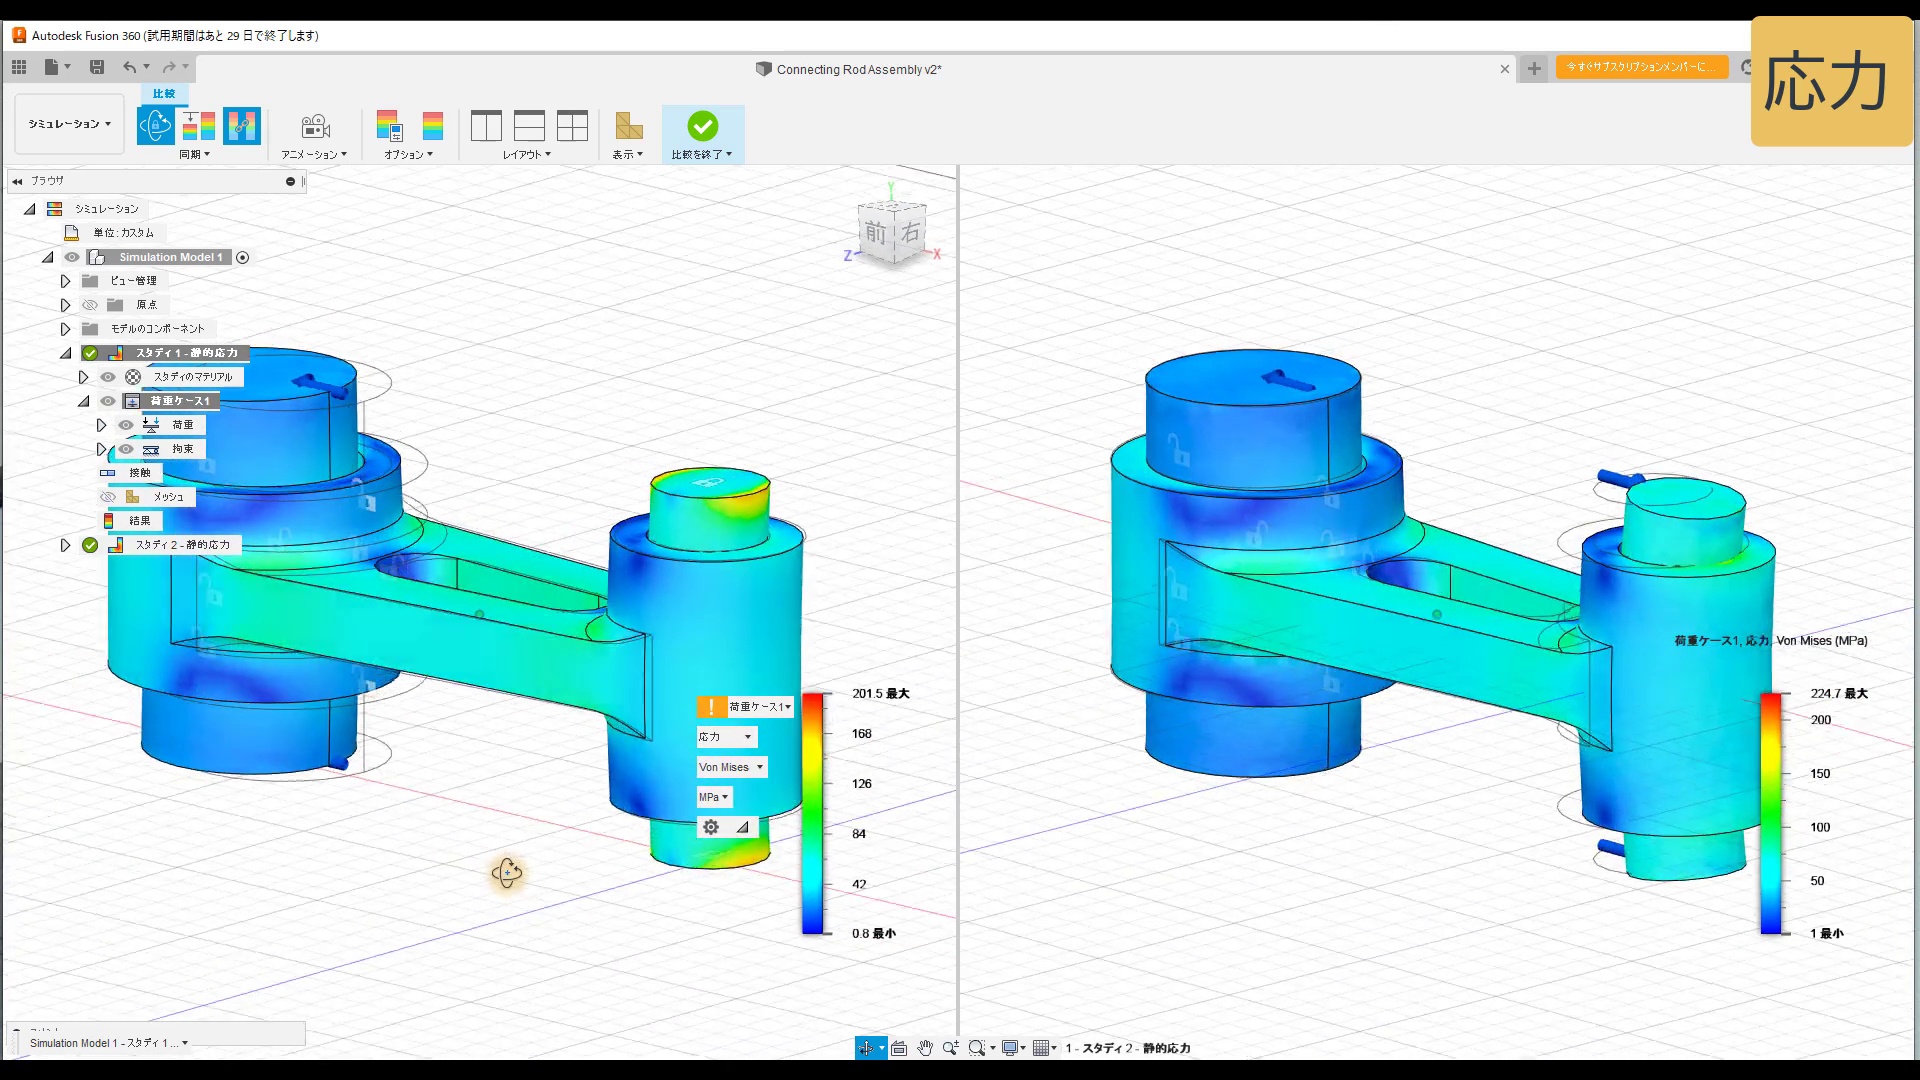The width and height of the screenshot is (1920, 1080).
Task: Select the Connecting Rod Assembly v2 tab
Action: pos(858,69)
